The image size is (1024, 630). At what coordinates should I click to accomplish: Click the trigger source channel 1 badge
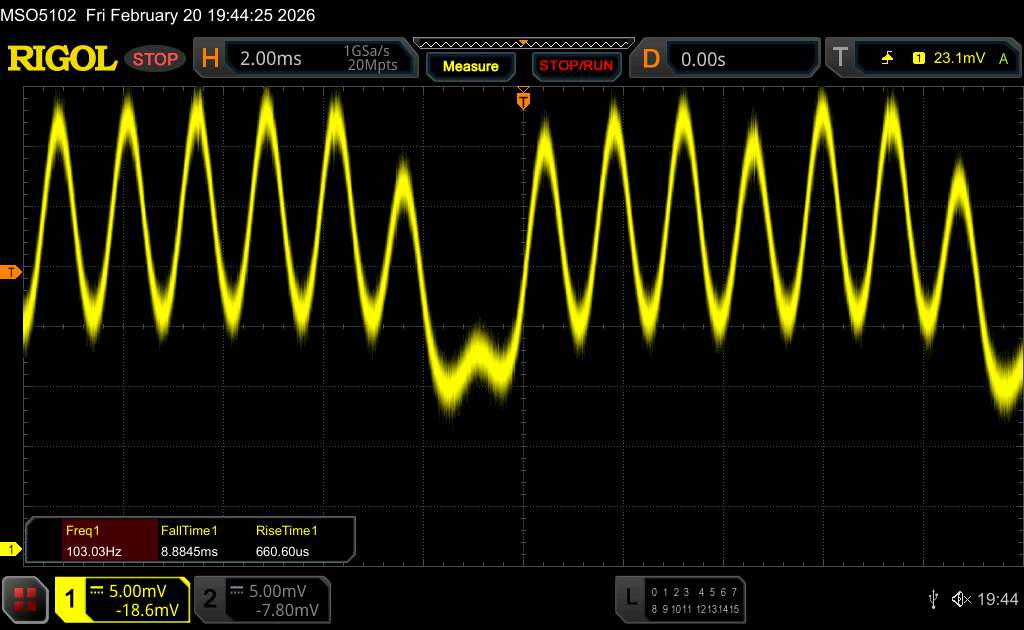[x=918, y=59]
